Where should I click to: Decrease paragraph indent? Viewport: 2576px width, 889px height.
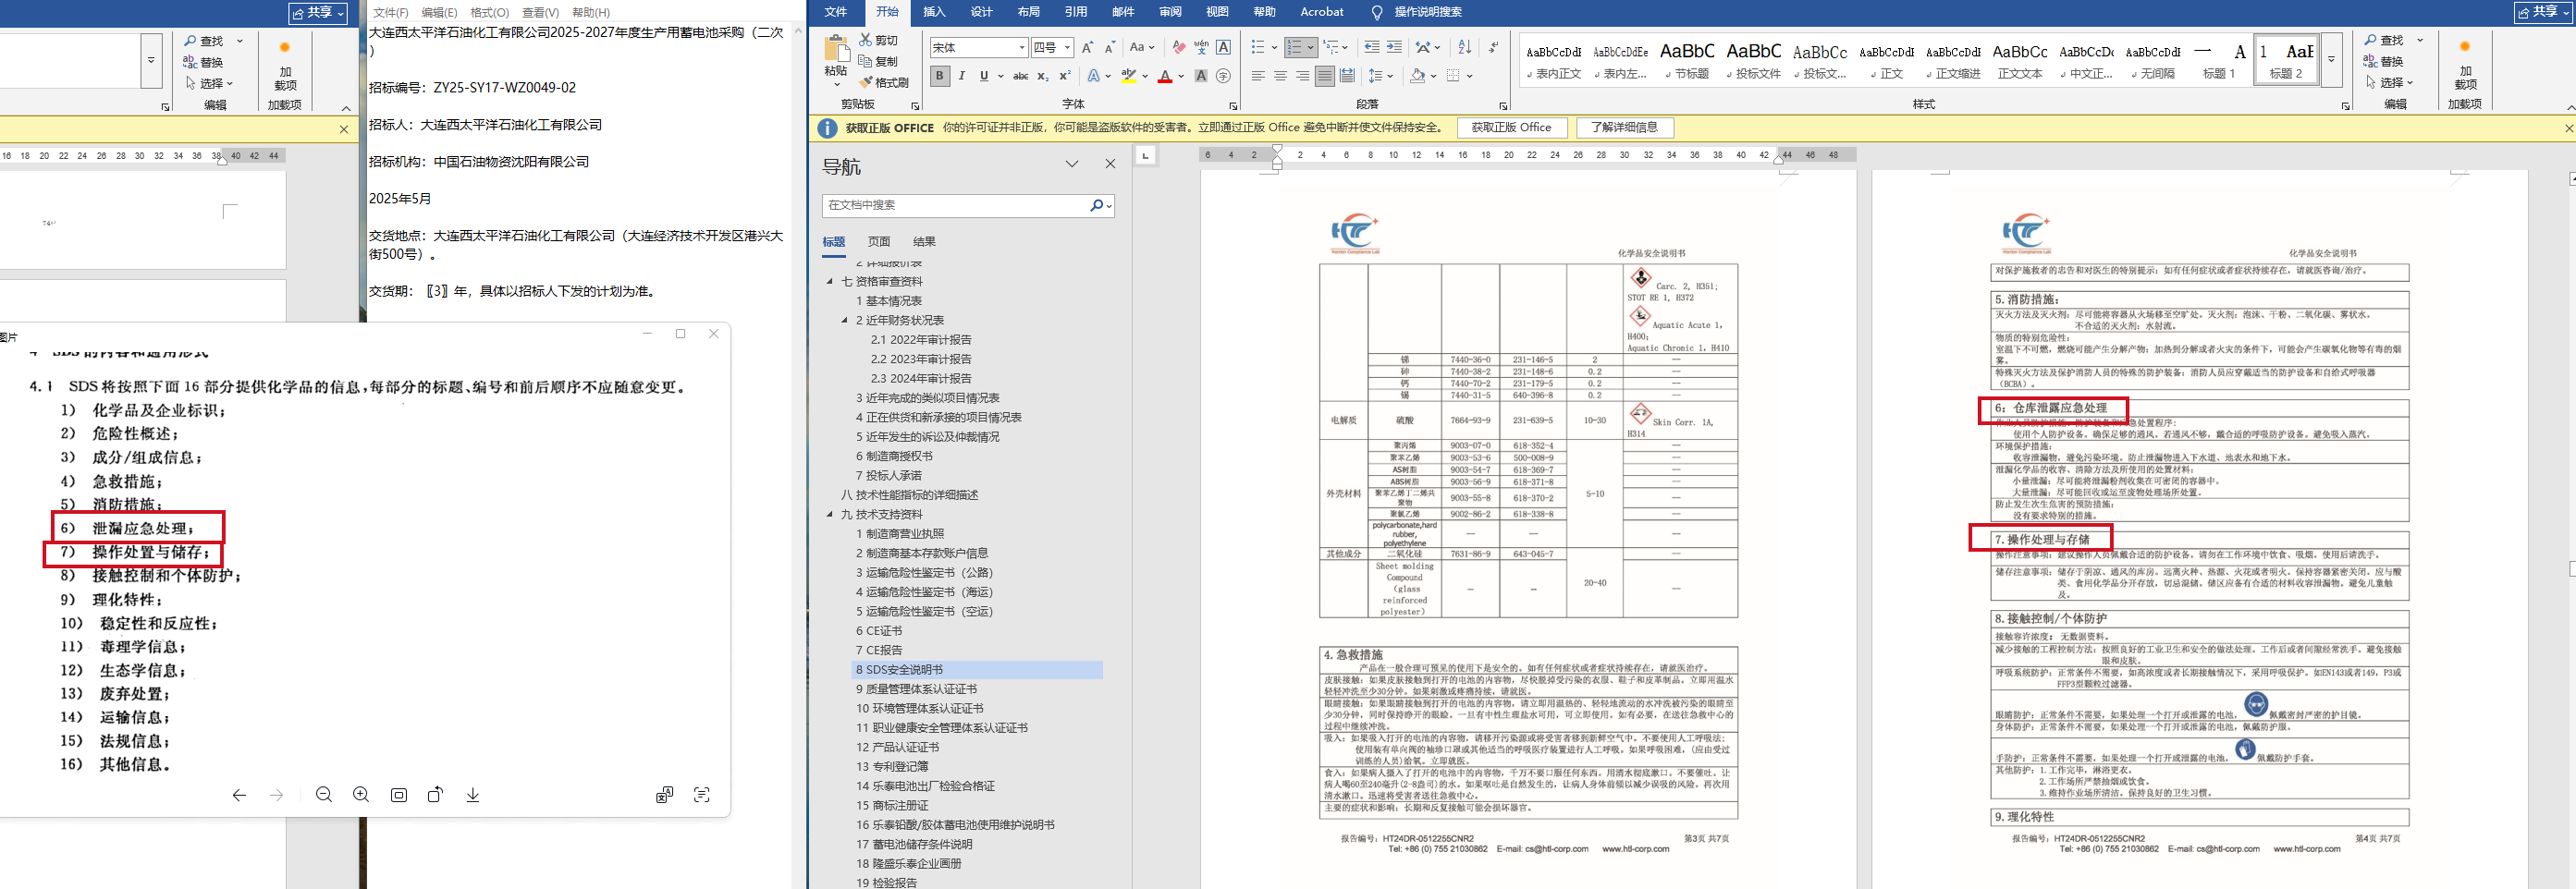(x=1371, y=47)
